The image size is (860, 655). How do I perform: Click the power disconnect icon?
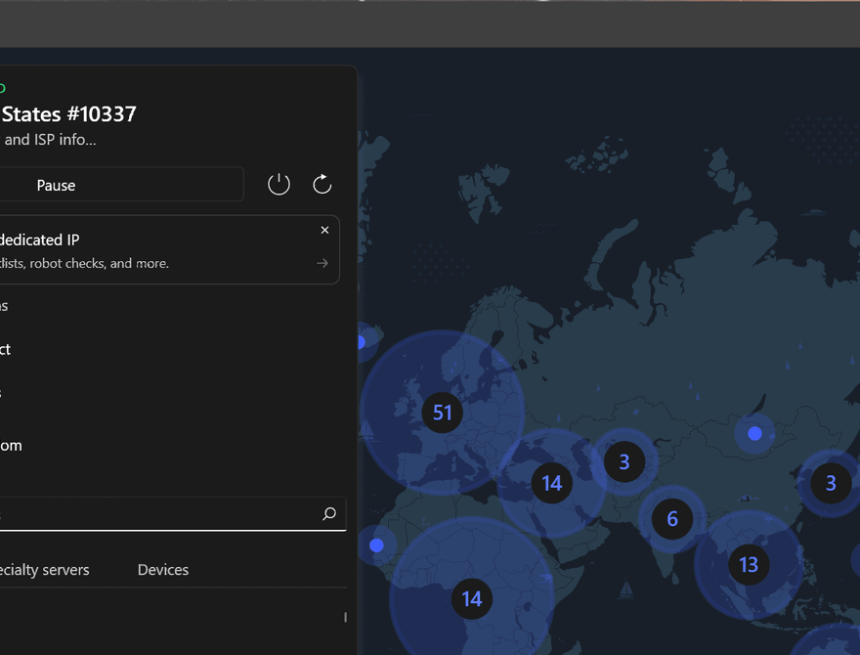tap(279, 184)
